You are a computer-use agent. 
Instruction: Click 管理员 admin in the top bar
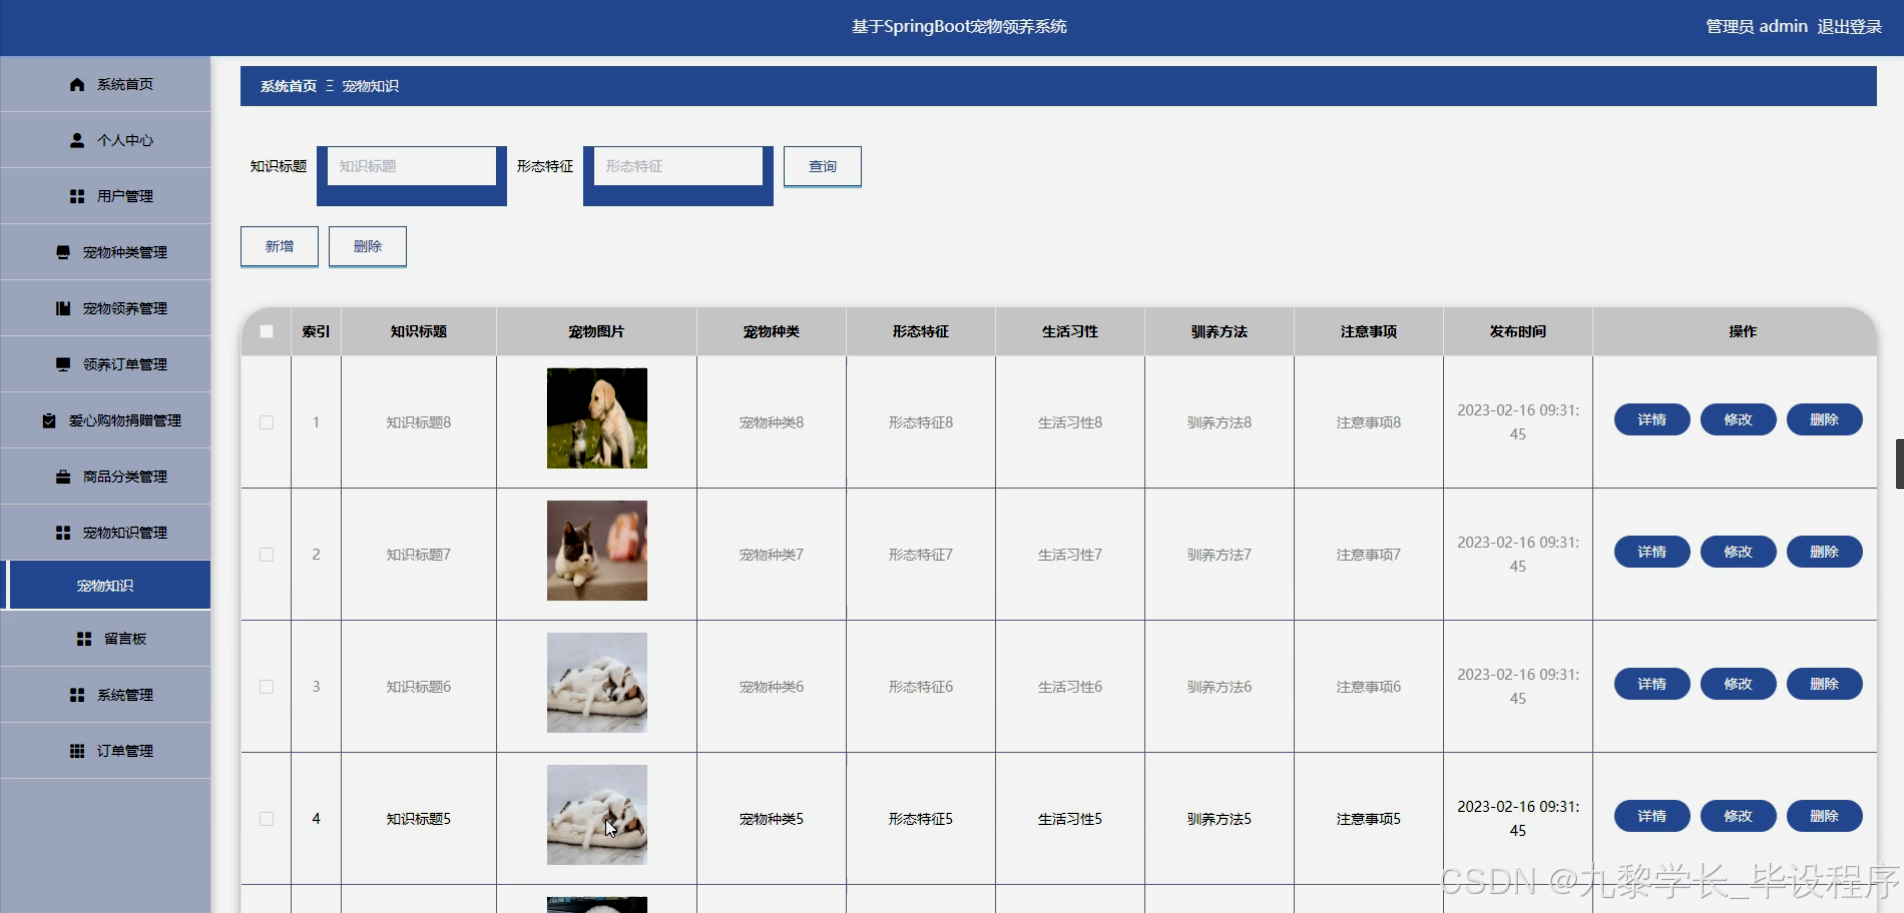pyautogui.click(x=1756, y=27)
